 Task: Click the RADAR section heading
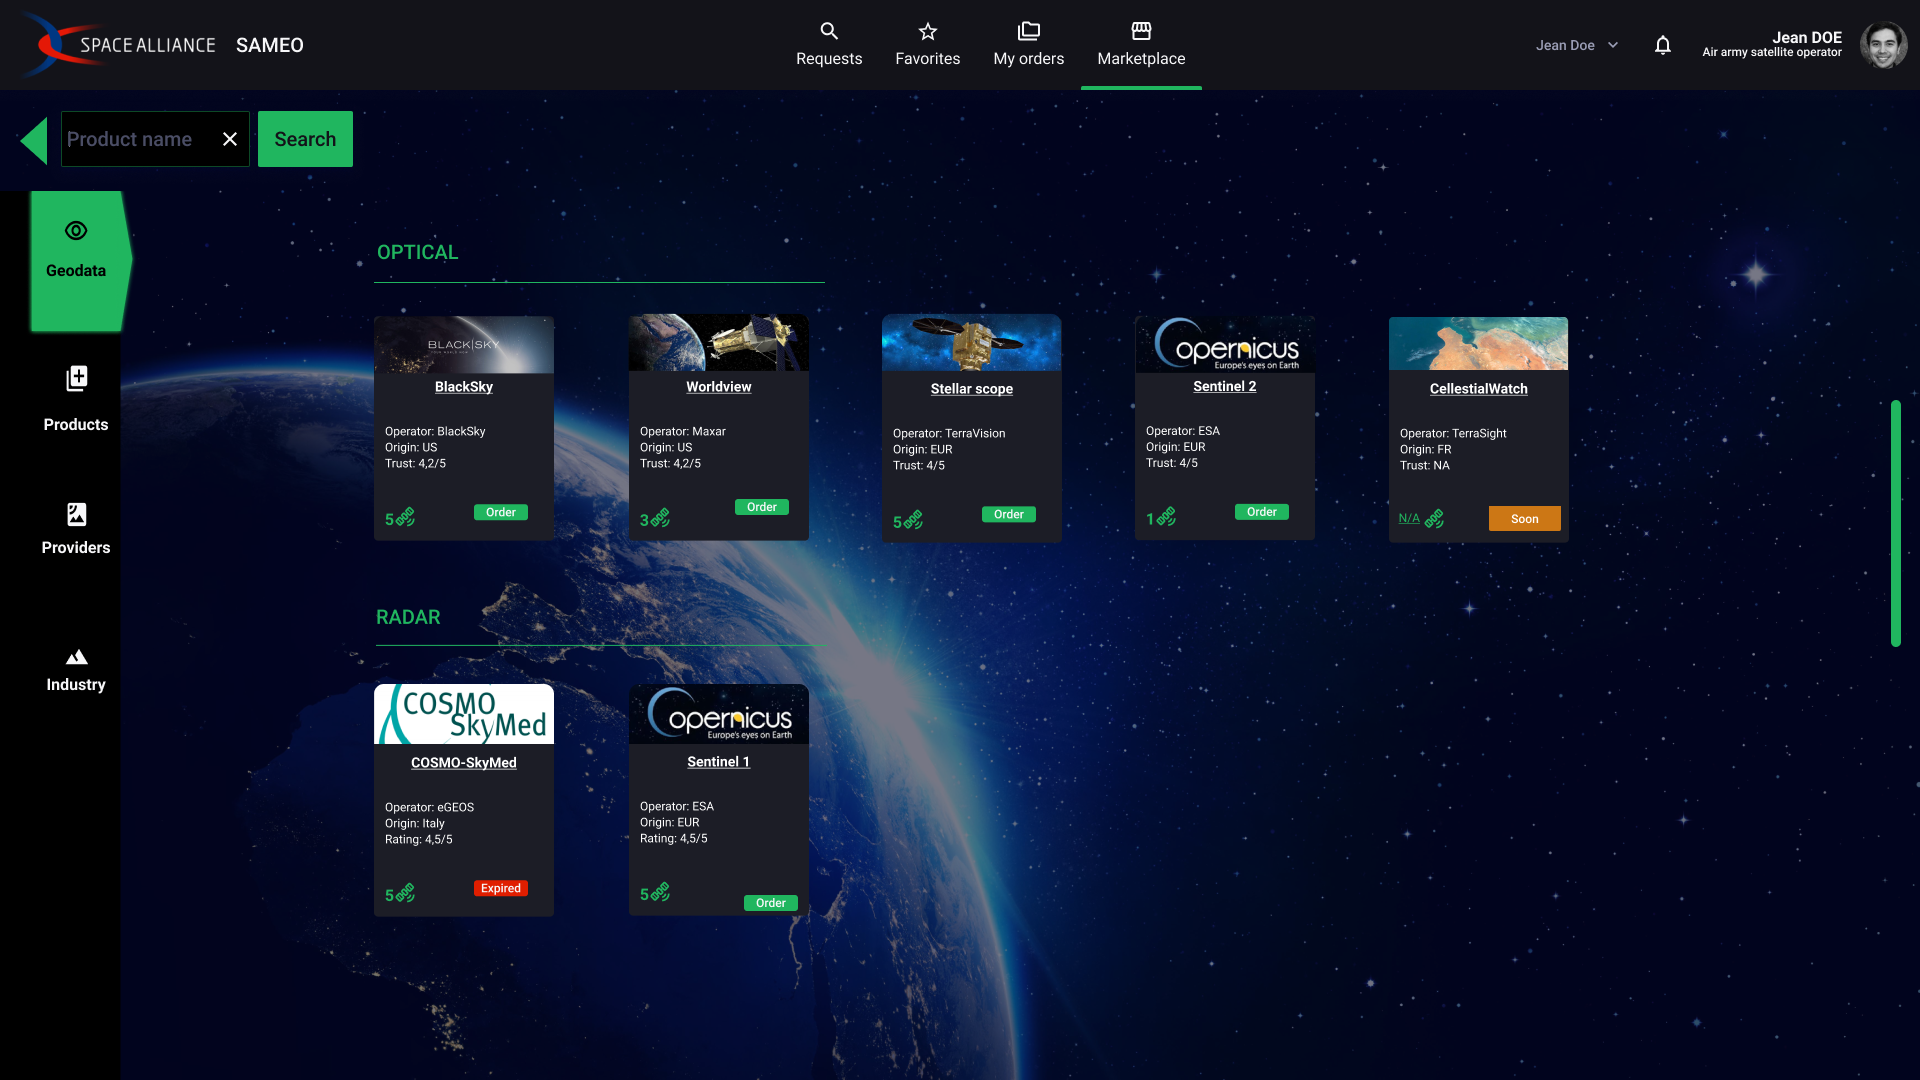(x=408, y=618)
